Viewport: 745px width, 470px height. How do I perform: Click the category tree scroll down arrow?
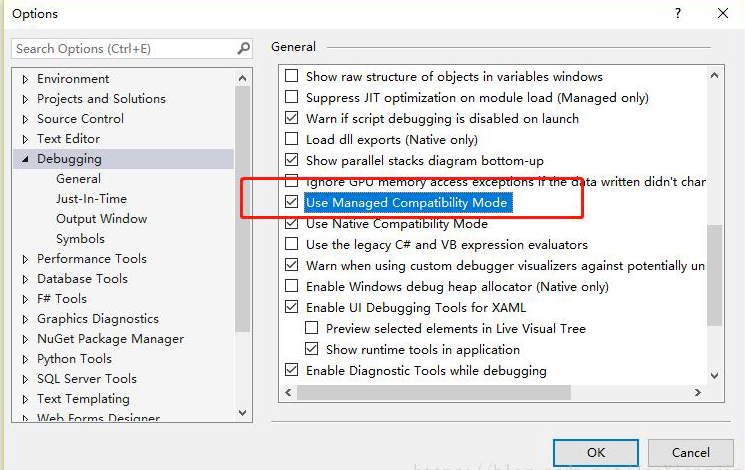coord(242,412)
